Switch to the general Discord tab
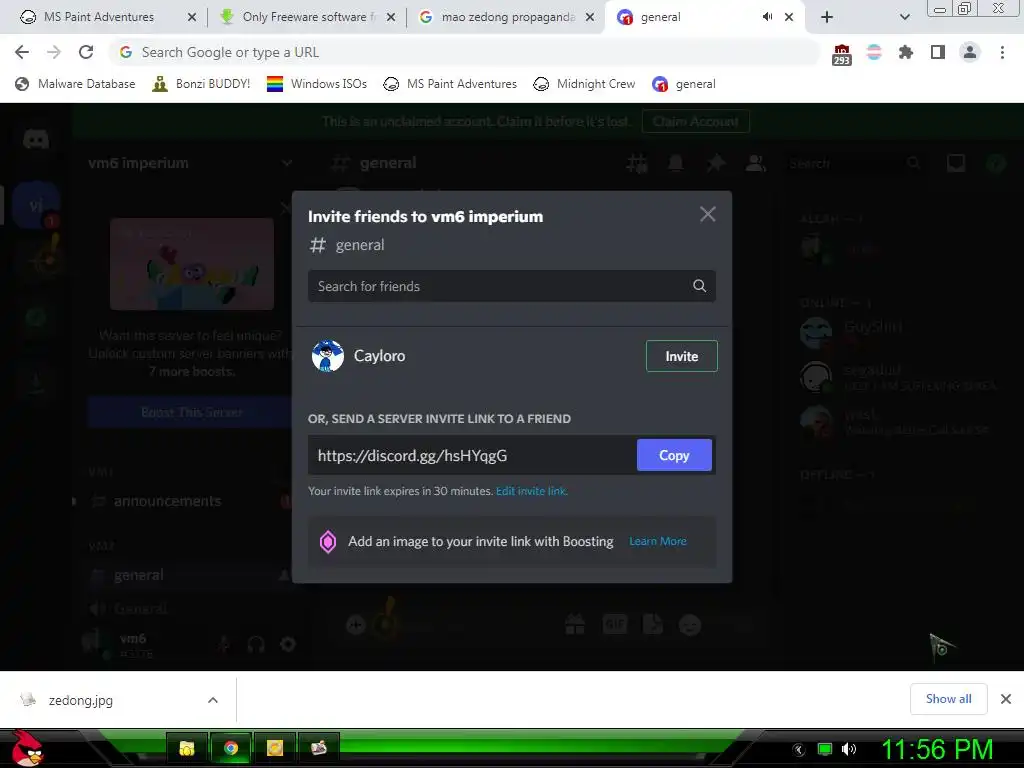 (686, 17)
